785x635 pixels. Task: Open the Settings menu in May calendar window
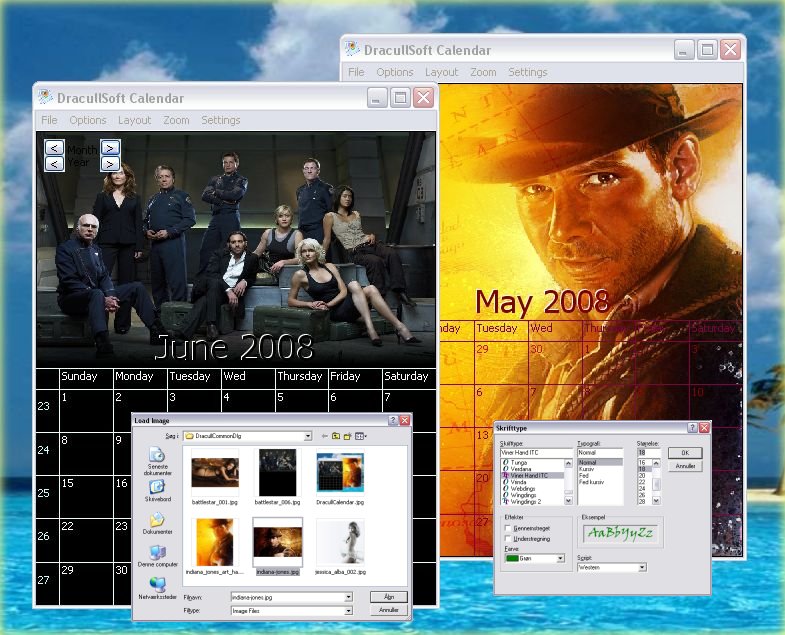point(527,72)
